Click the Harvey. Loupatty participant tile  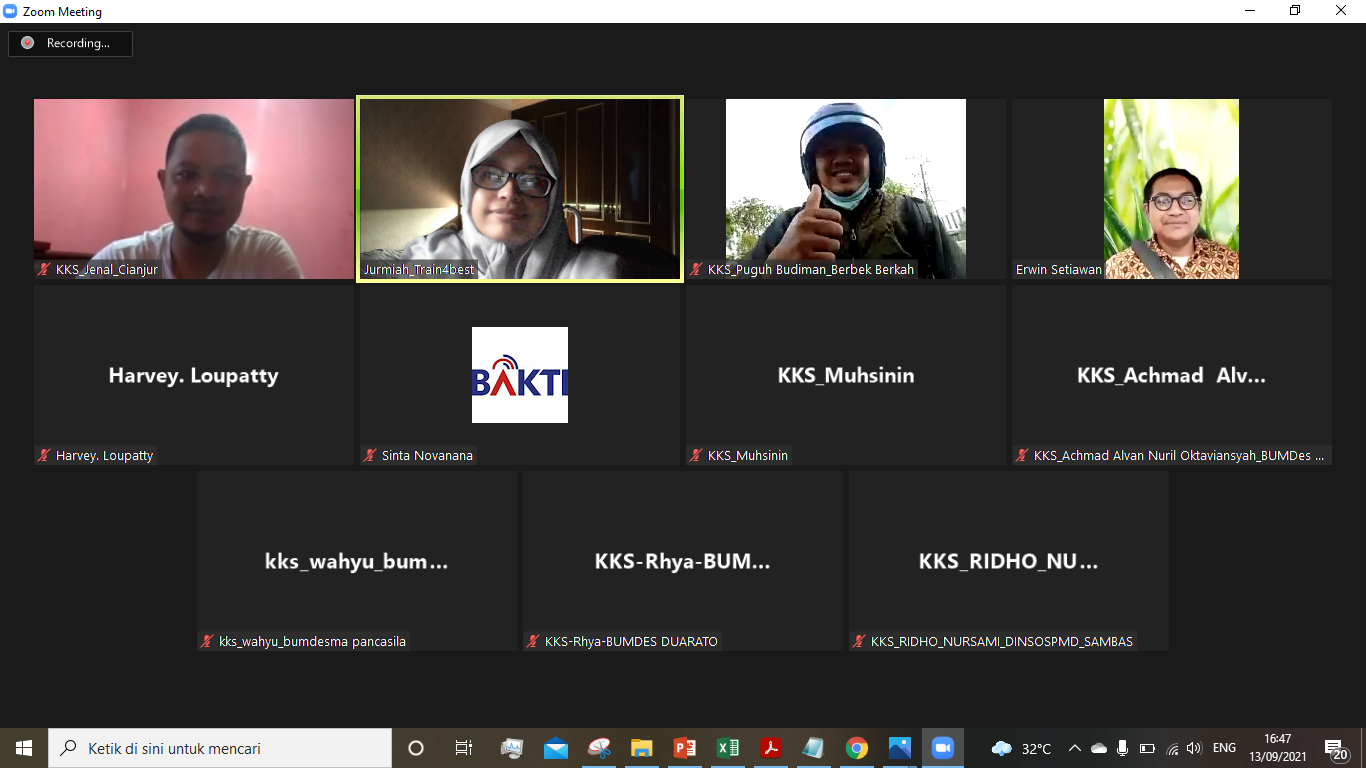194,375
